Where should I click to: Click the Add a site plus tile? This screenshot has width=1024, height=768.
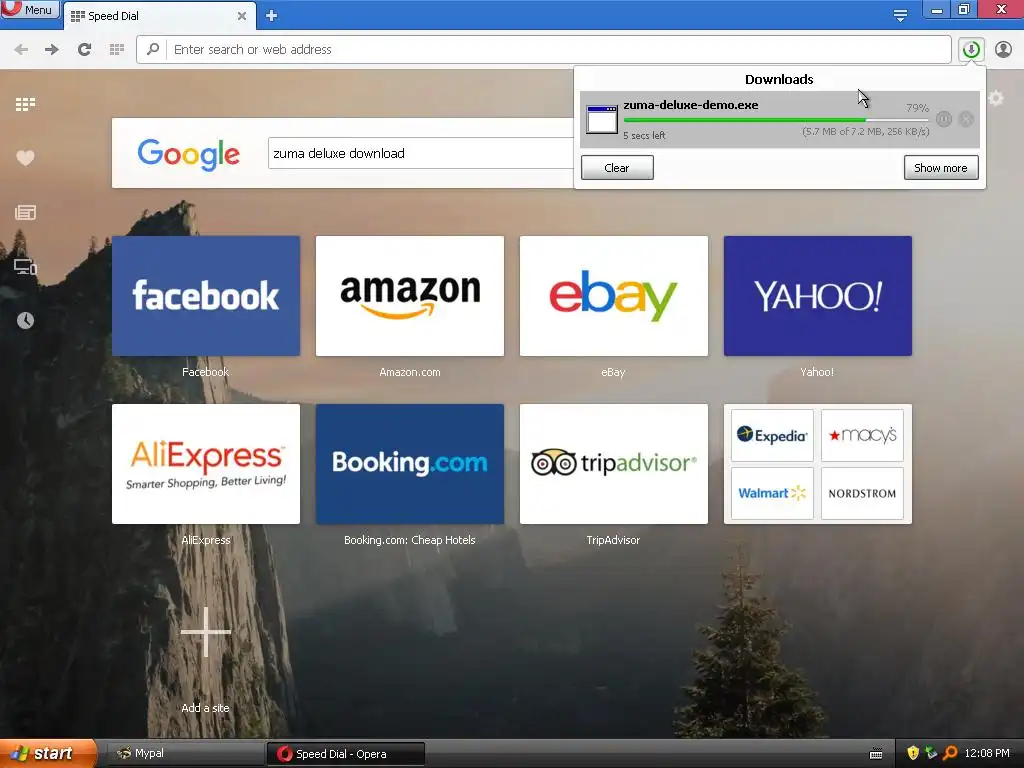point(206,632)
